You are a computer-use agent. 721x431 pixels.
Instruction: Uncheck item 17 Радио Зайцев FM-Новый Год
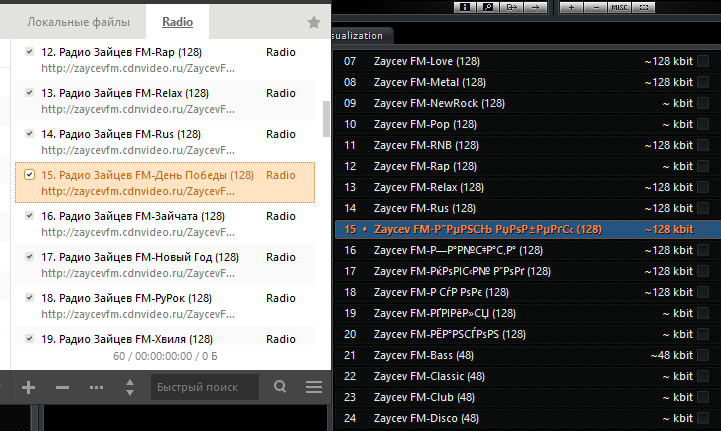click(x=29, y=256)
